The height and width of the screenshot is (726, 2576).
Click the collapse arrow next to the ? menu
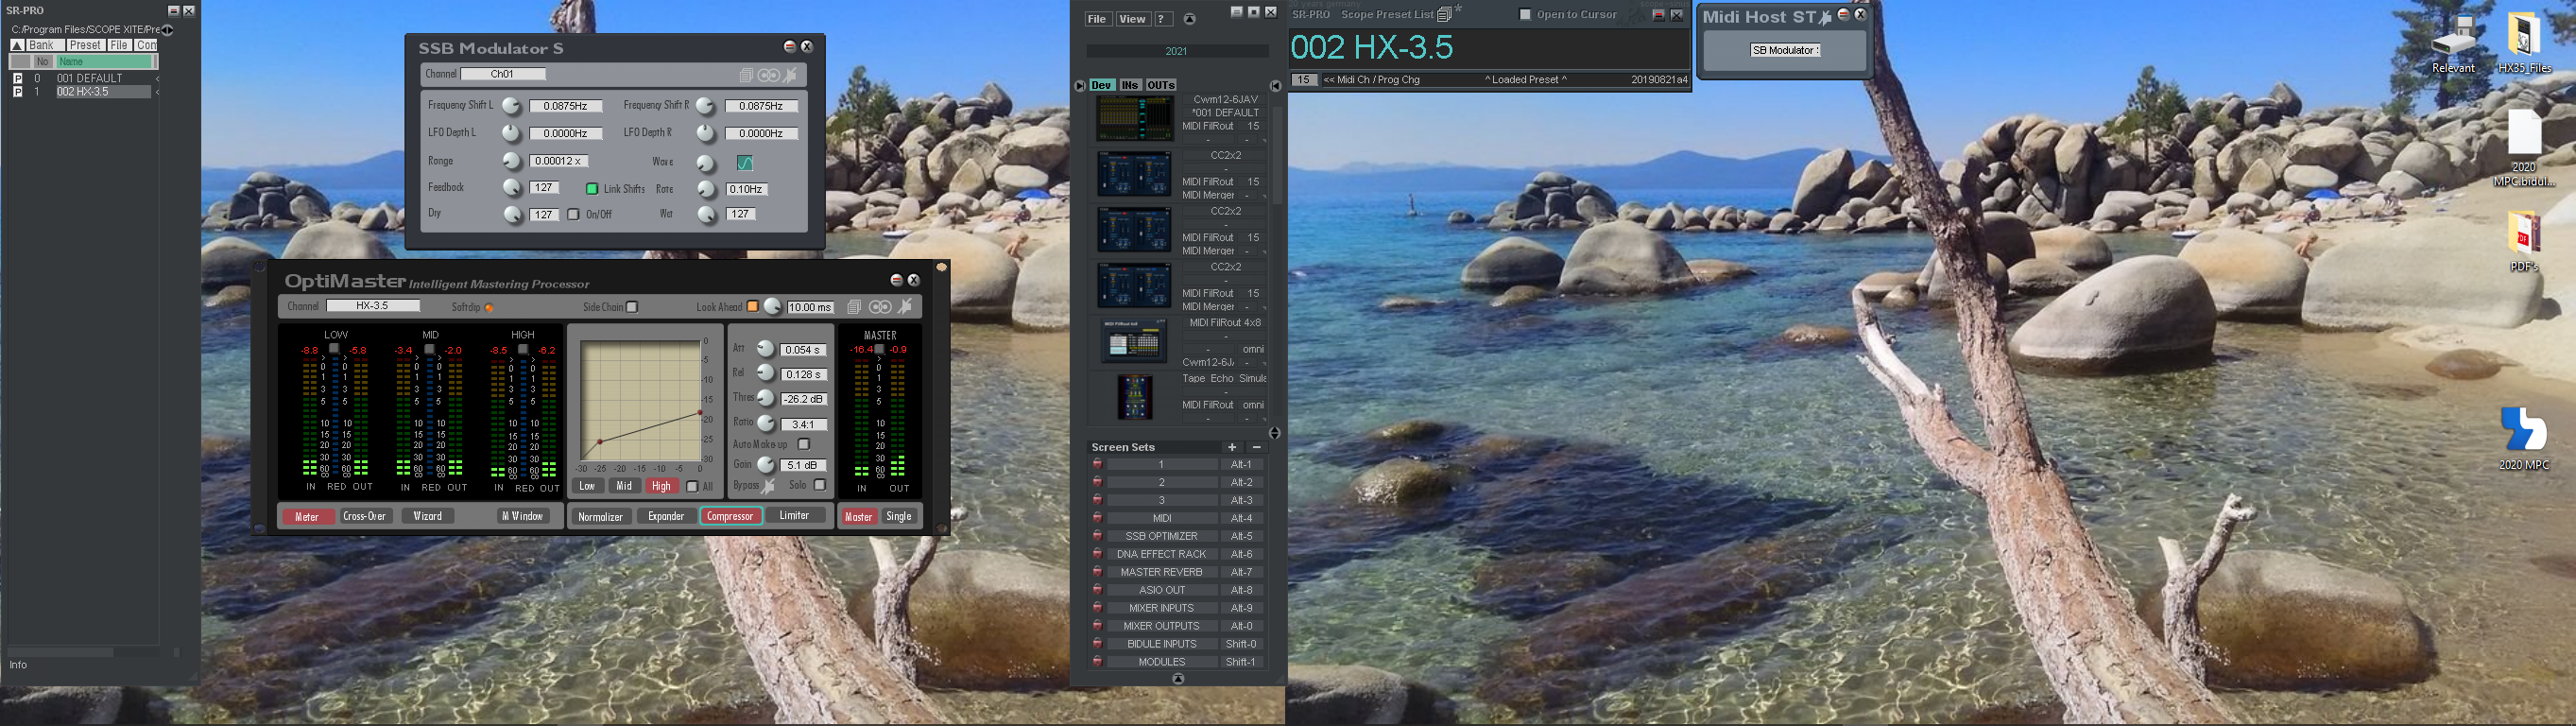tap(1190, 19)
